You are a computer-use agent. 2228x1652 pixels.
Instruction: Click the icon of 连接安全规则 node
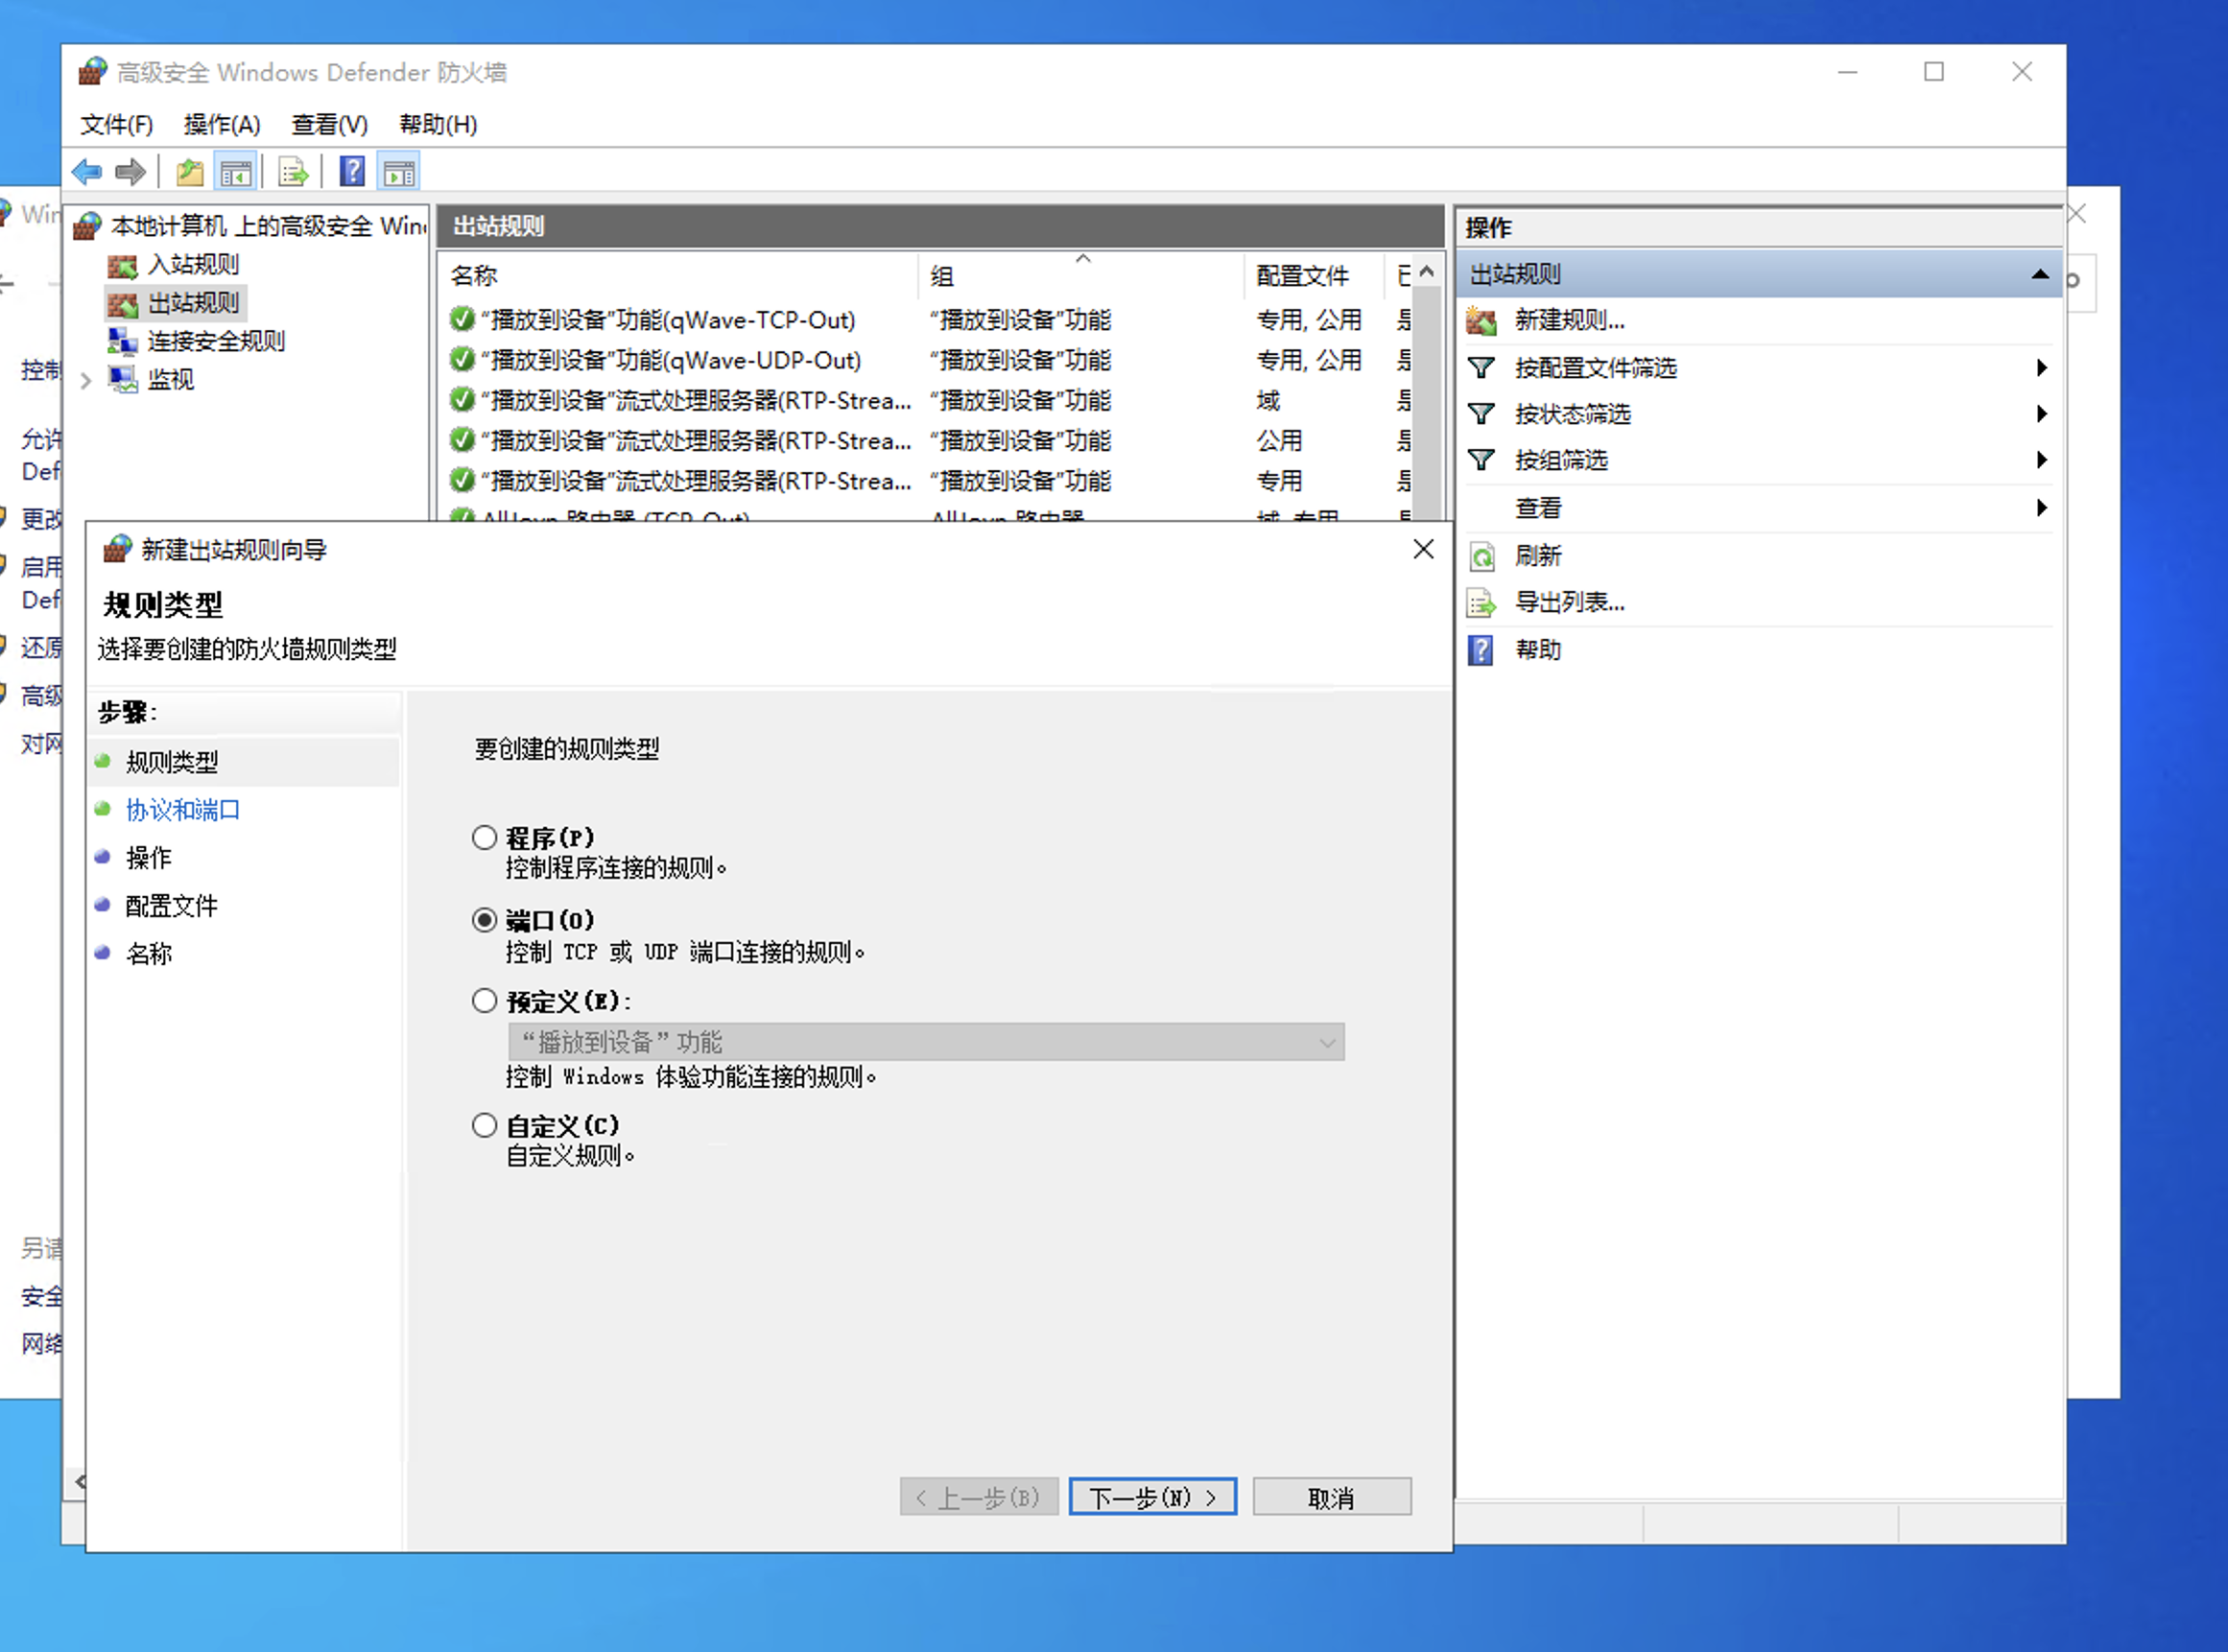click(122, 342)
